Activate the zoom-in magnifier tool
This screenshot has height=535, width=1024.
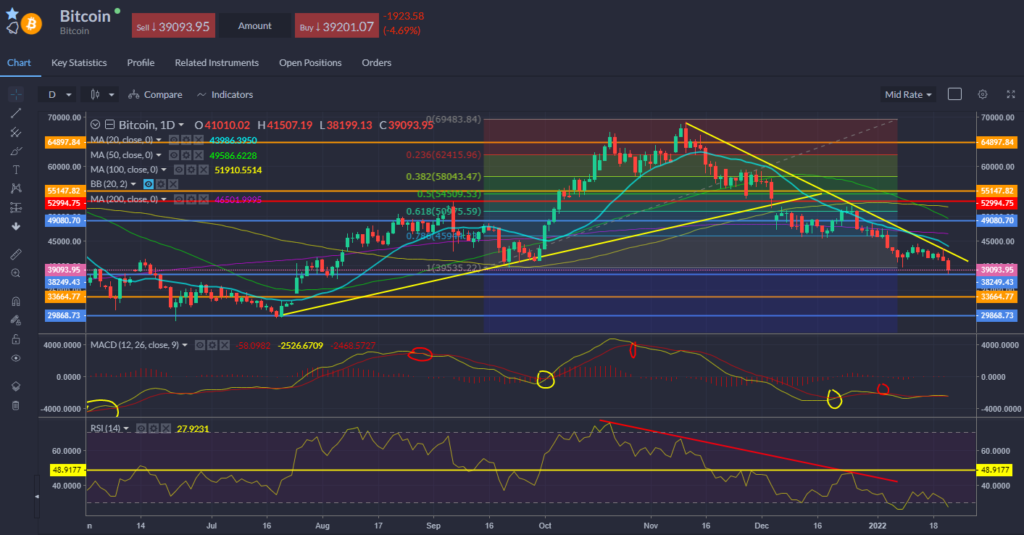click(15, 272)
